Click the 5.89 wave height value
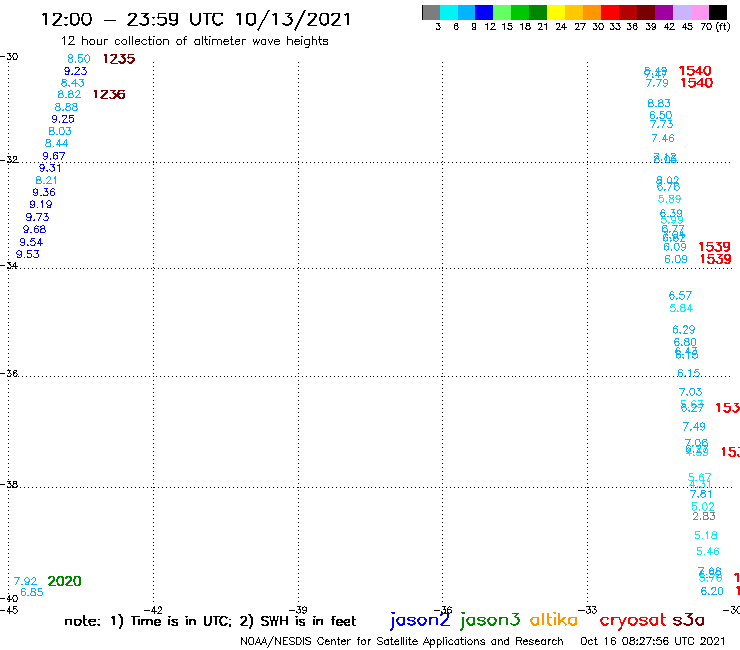Viewport: 740px width, 650px height. pos(669,199)
